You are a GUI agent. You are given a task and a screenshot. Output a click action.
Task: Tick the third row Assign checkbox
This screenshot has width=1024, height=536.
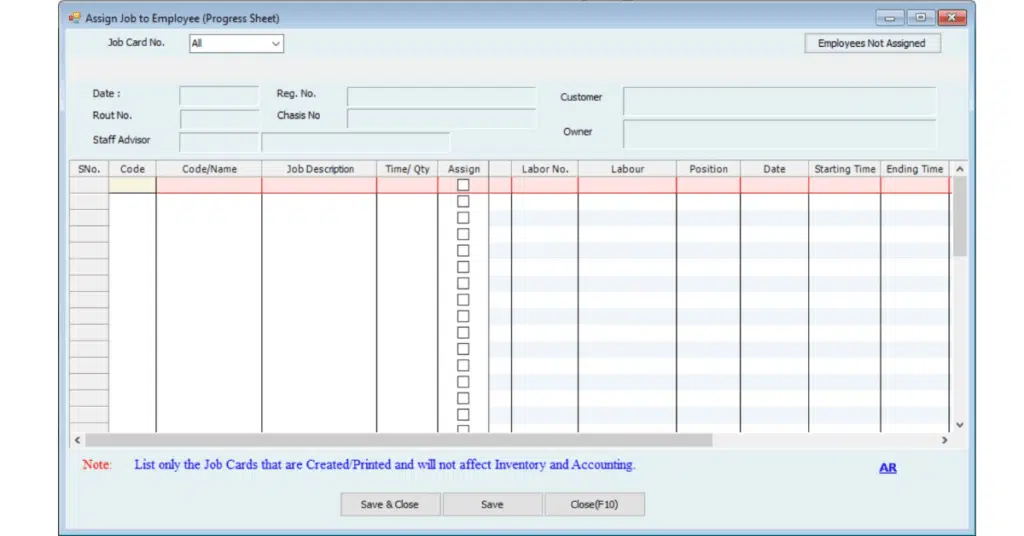463,218
